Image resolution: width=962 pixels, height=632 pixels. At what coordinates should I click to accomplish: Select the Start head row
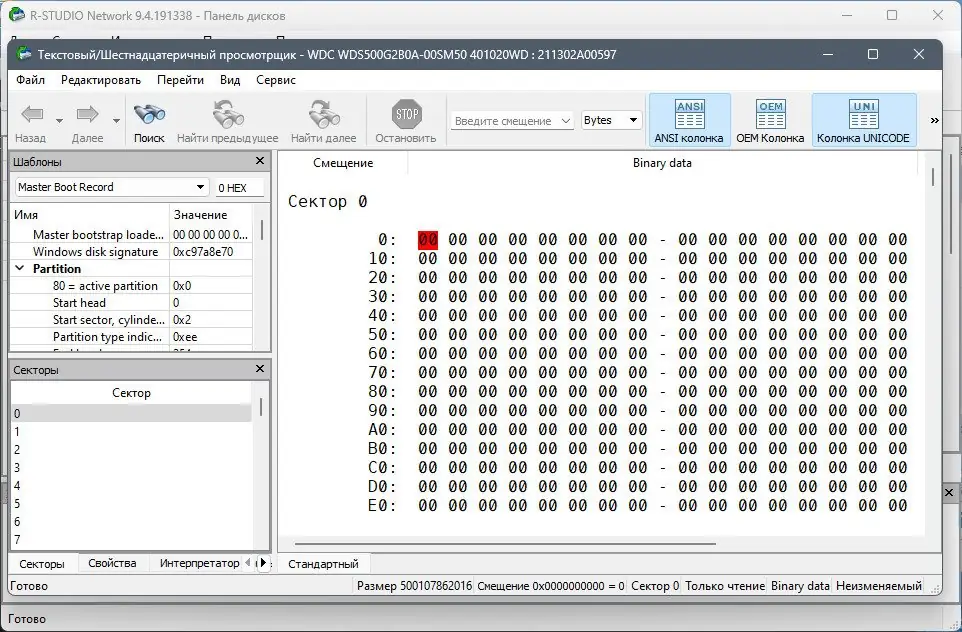tap(131, 303)
